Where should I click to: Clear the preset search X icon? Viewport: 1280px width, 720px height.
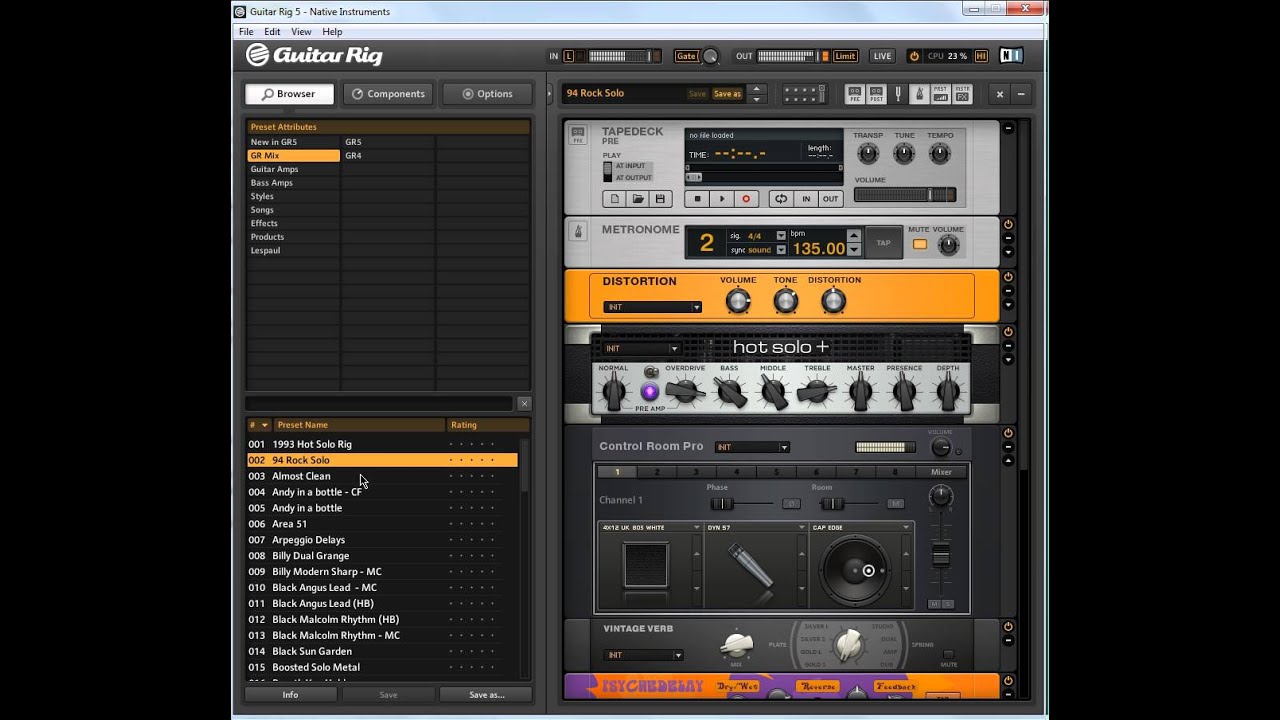coord(524,404)
